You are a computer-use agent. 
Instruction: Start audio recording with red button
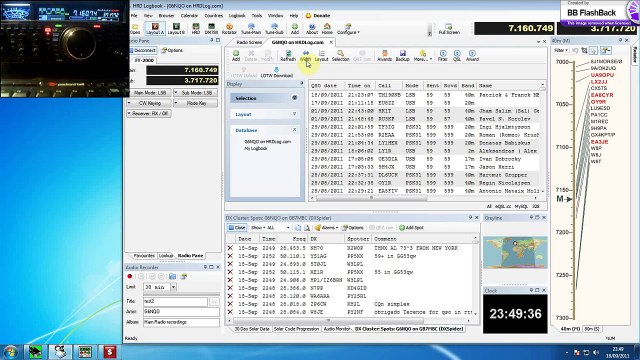click(130, 276)
